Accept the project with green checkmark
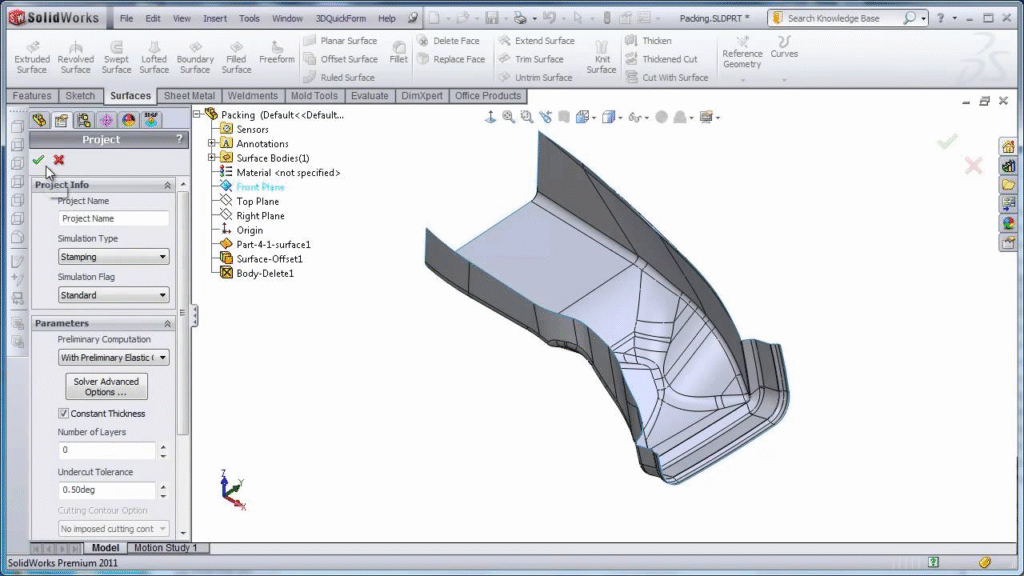This screenshot has width=1024, height=576. (x=38, y=160)
